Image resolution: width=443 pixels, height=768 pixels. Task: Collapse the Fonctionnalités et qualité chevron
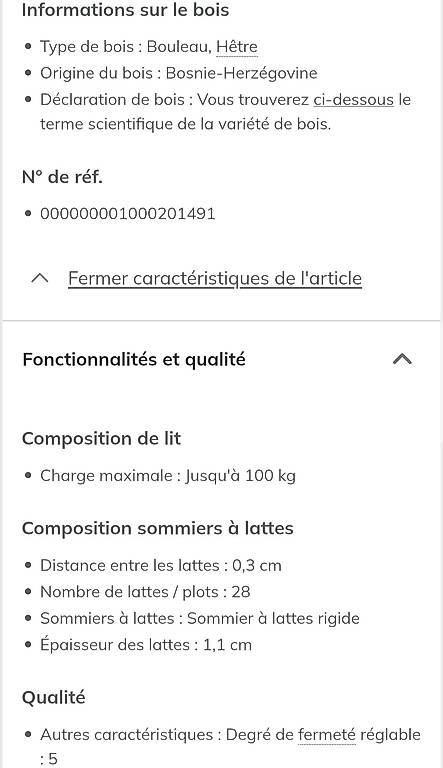[x=402, y=360]
